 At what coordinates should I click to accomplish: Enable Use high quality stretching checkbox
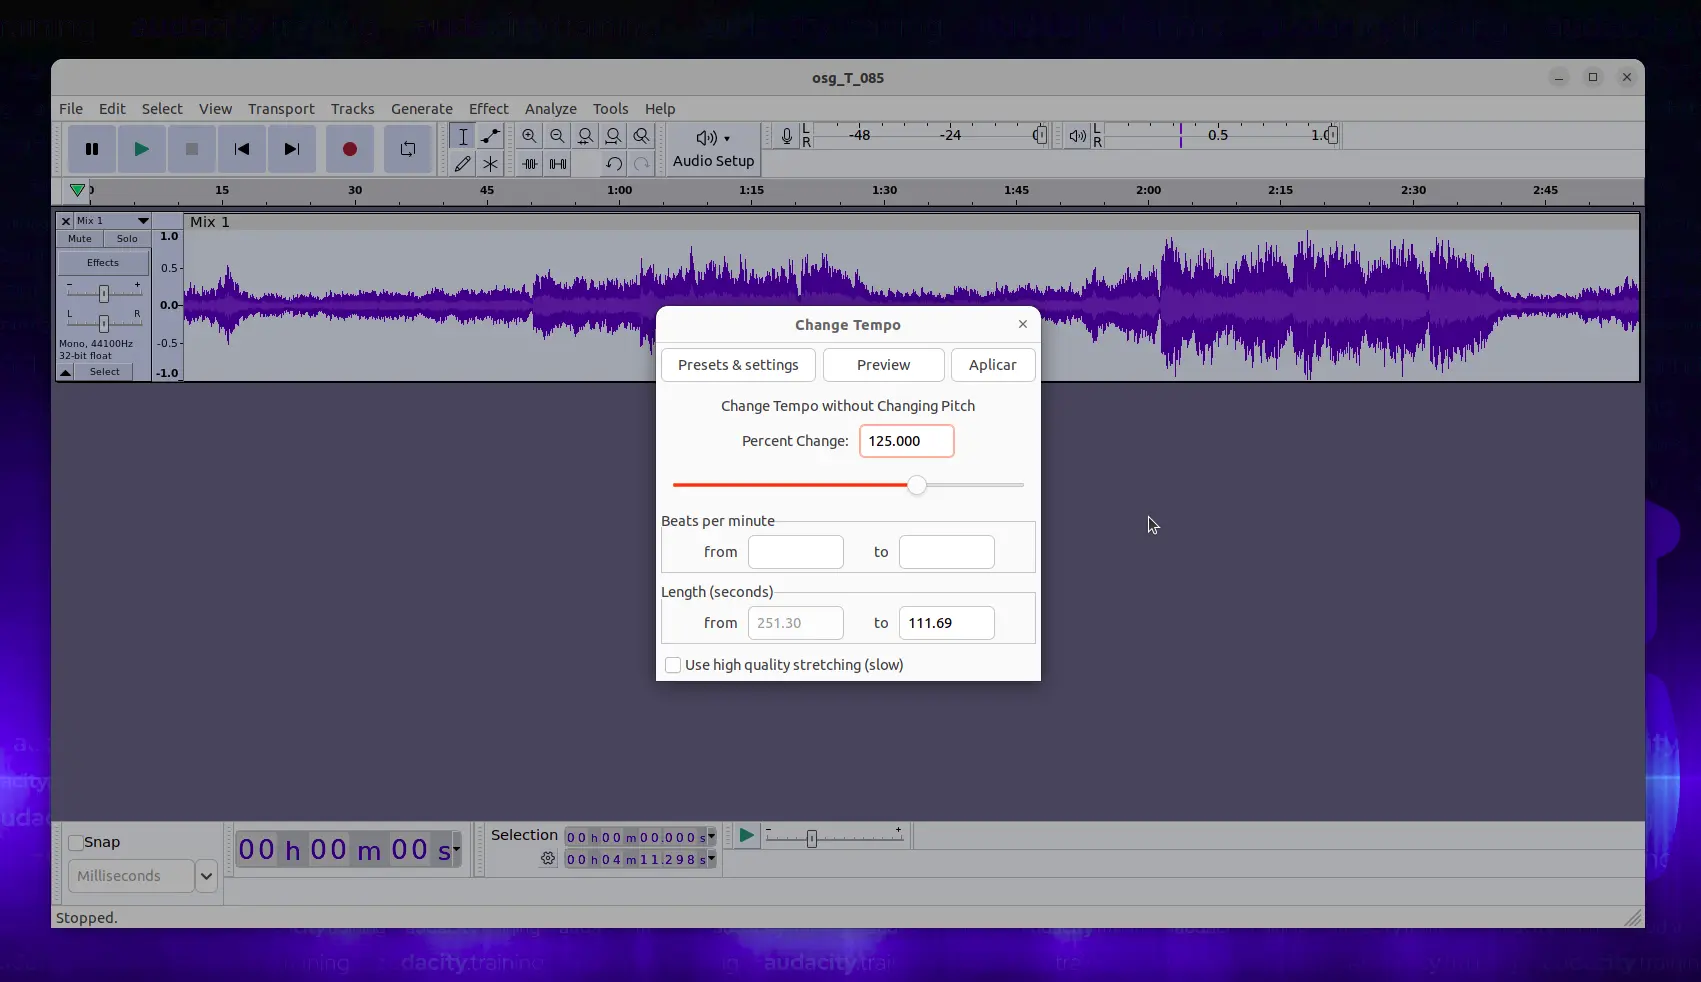click(x=673, y=665)
